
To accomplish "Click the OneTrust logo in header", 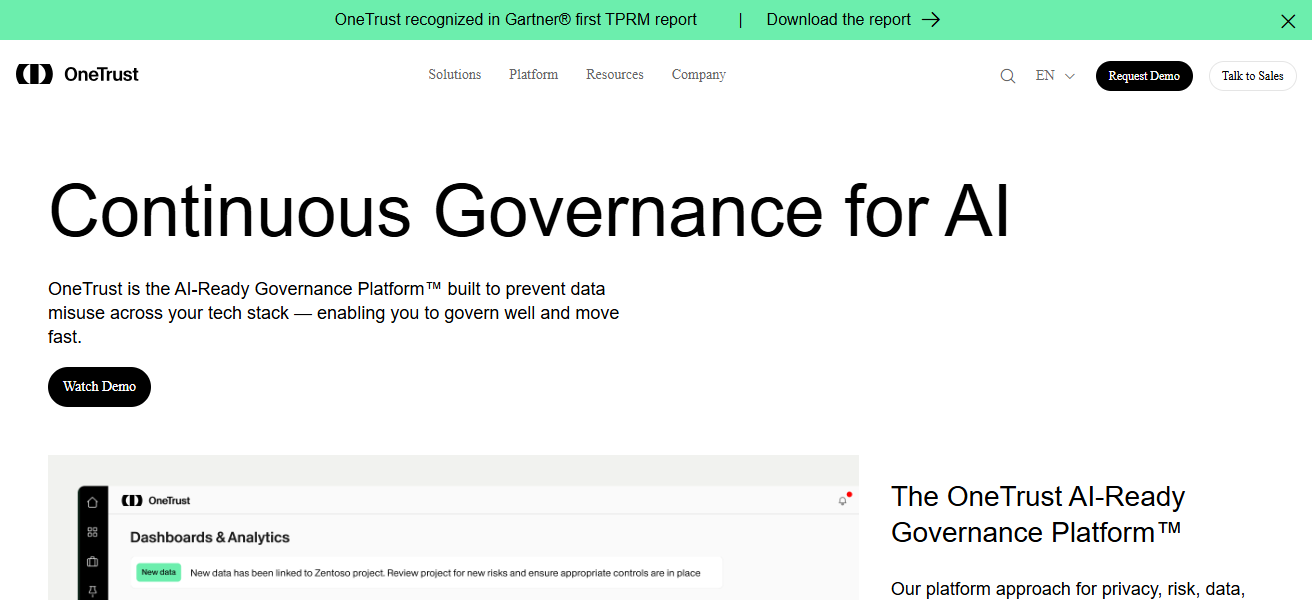I will [77, 74].
